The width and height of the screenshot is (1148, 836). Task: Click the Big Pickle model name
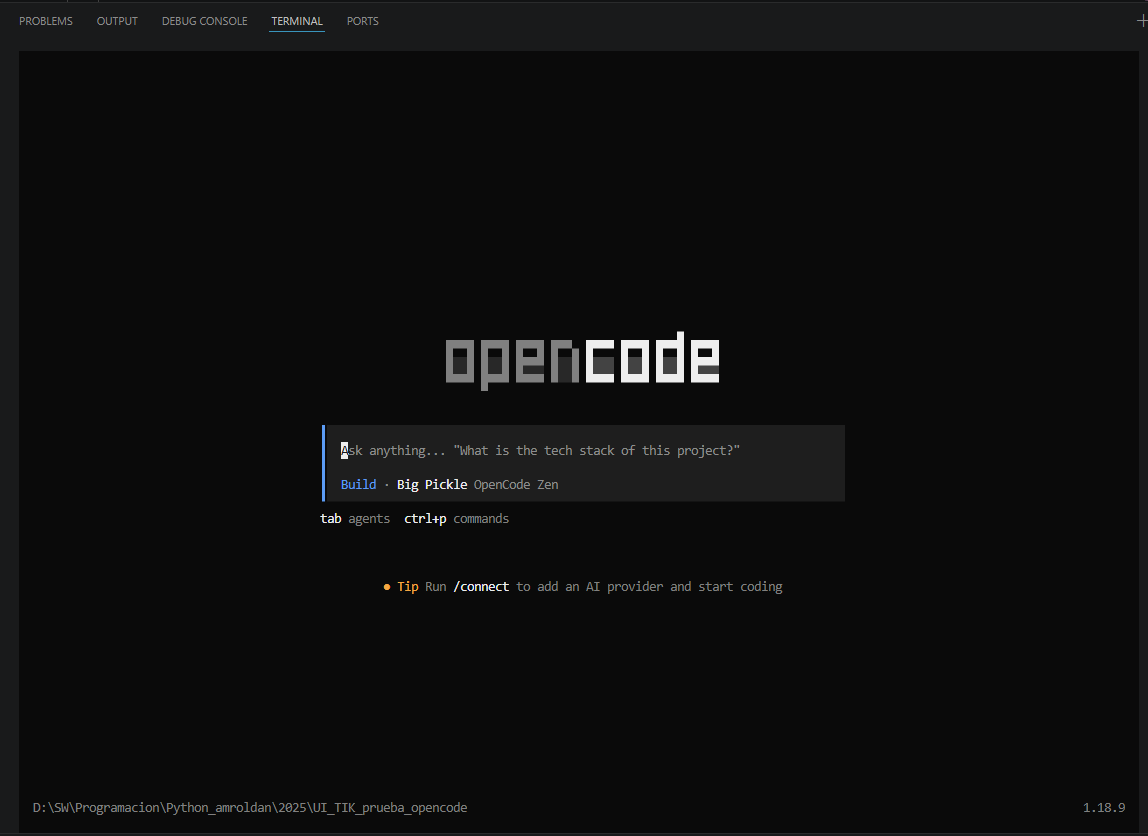(432, 485)
